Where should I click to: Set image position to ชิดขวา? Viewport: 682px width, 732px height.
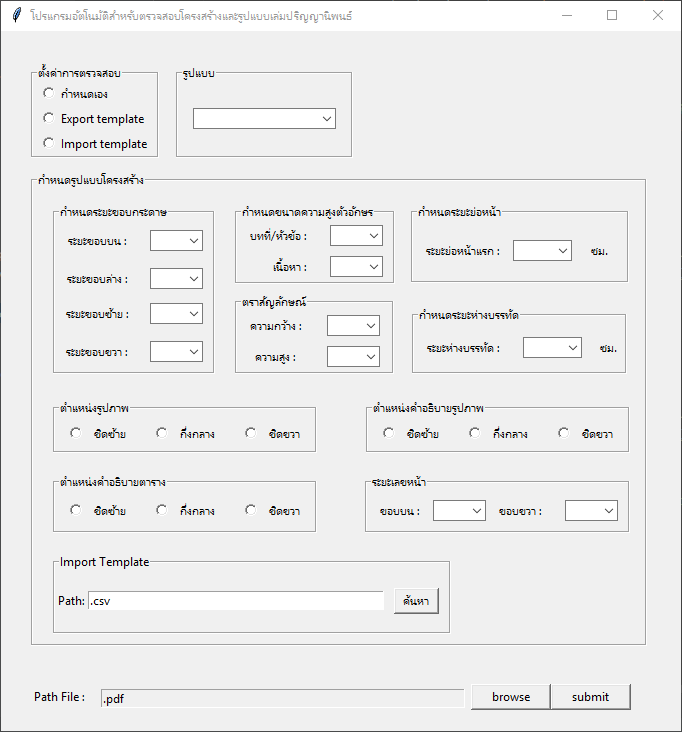[x=251, y=433]
